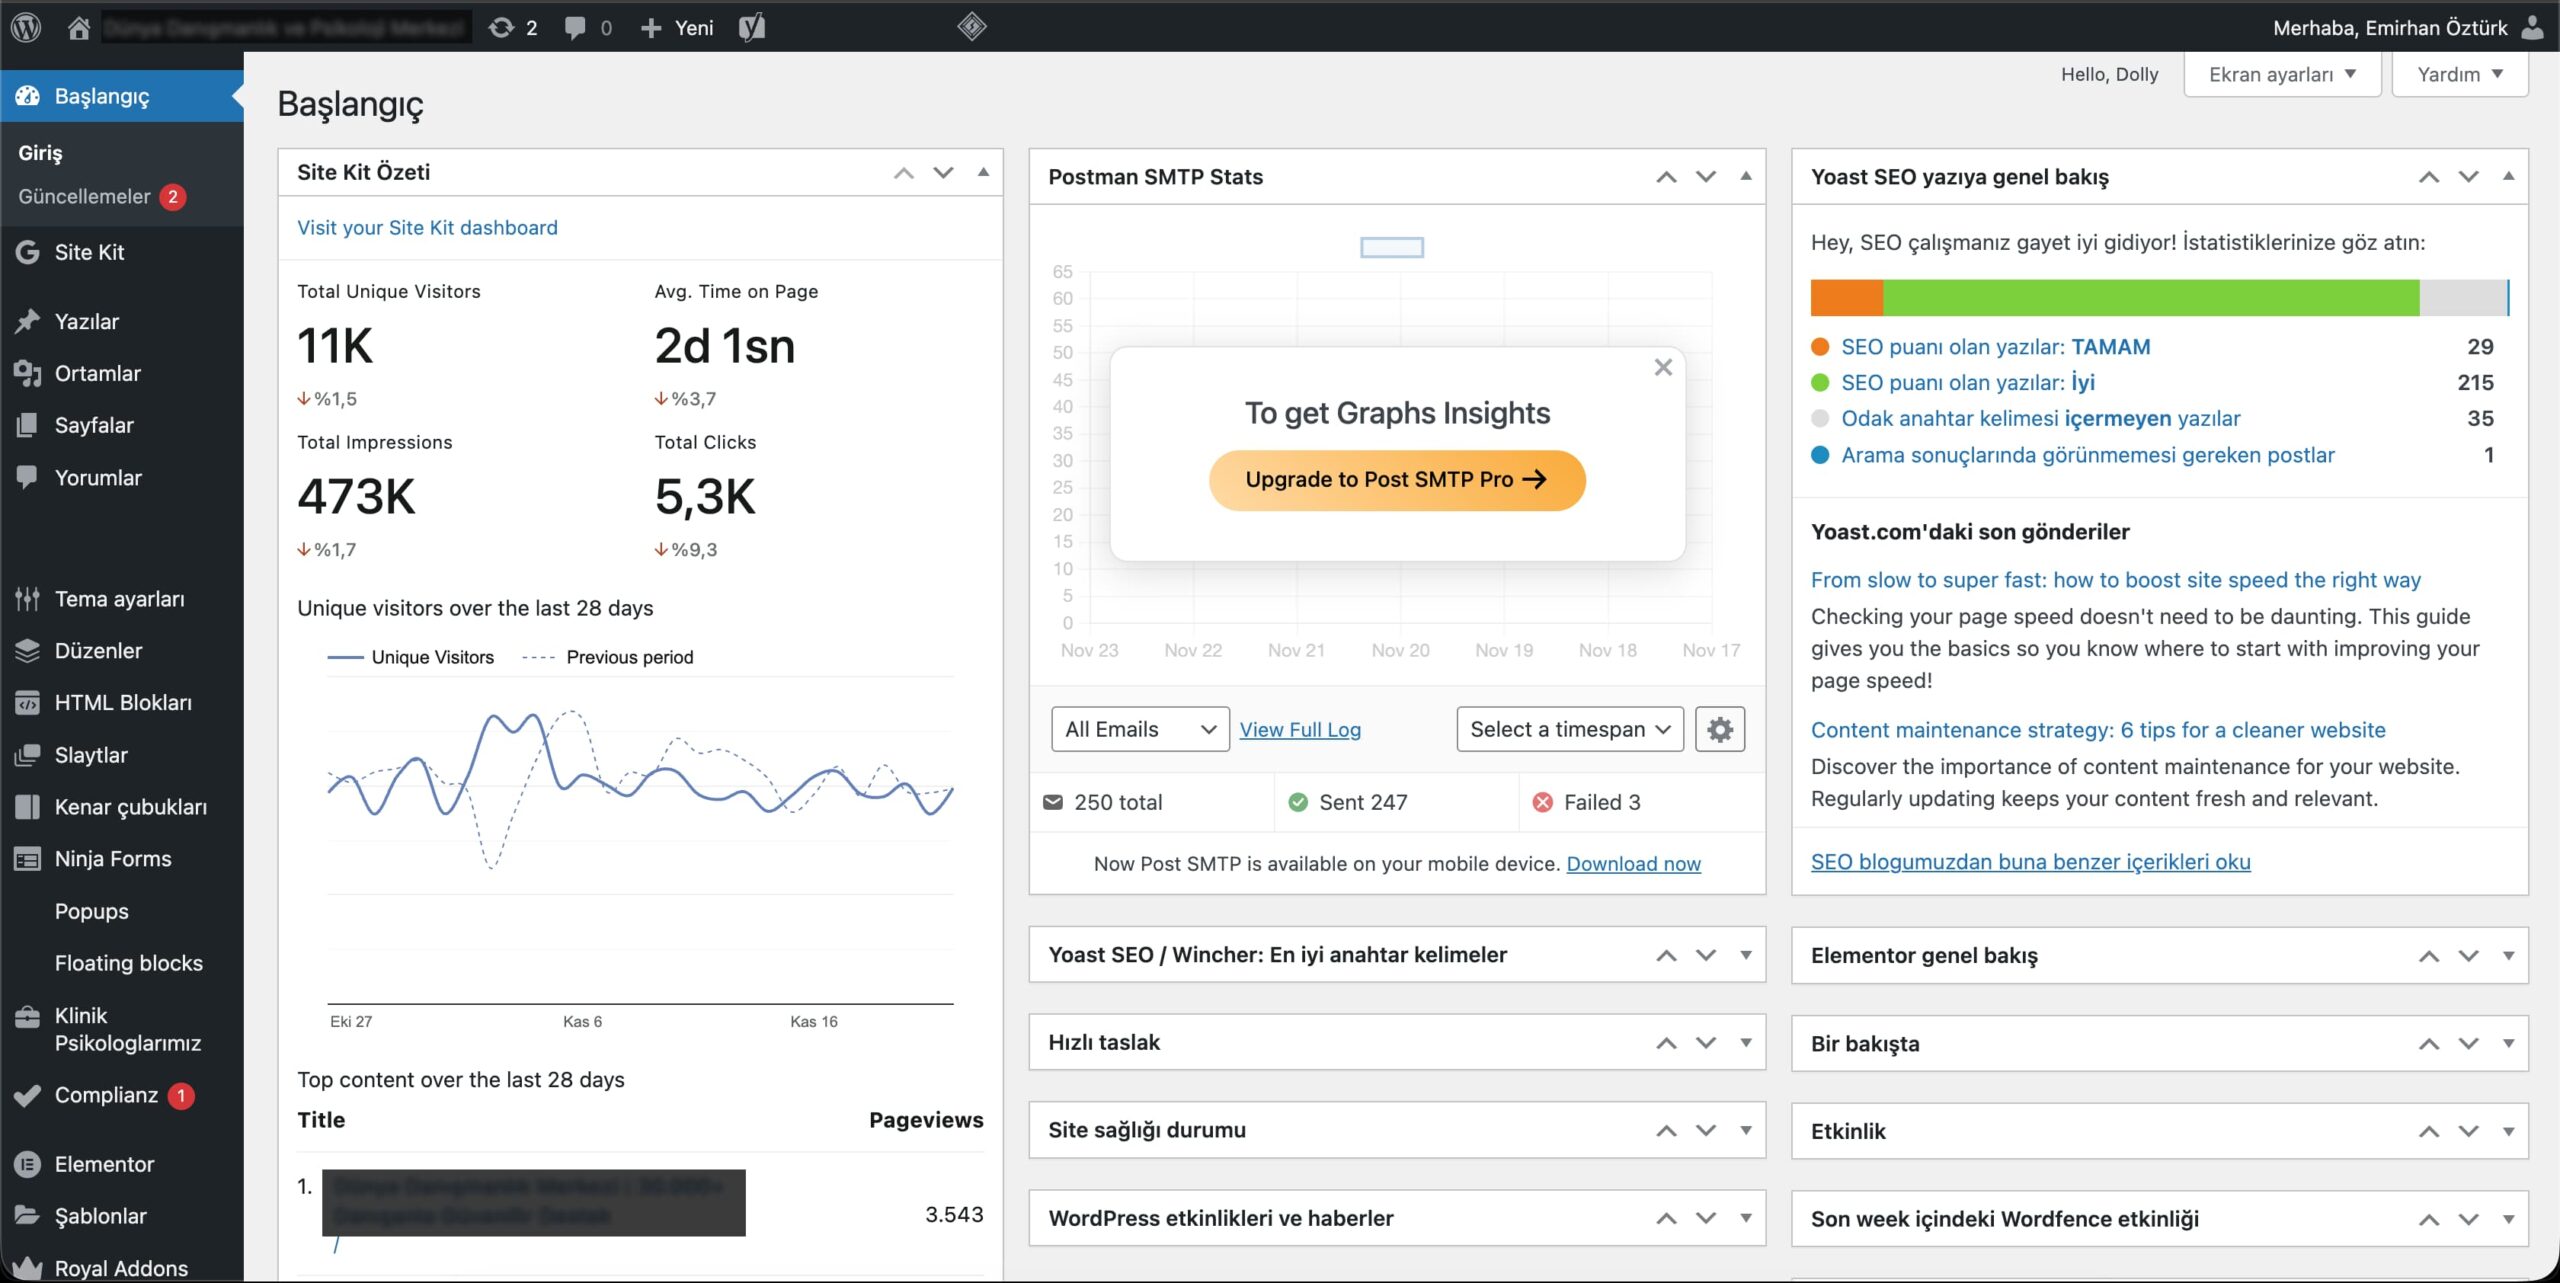
Task: Click the WordPress logo in admin bar
Action: (x=26, y=27)
